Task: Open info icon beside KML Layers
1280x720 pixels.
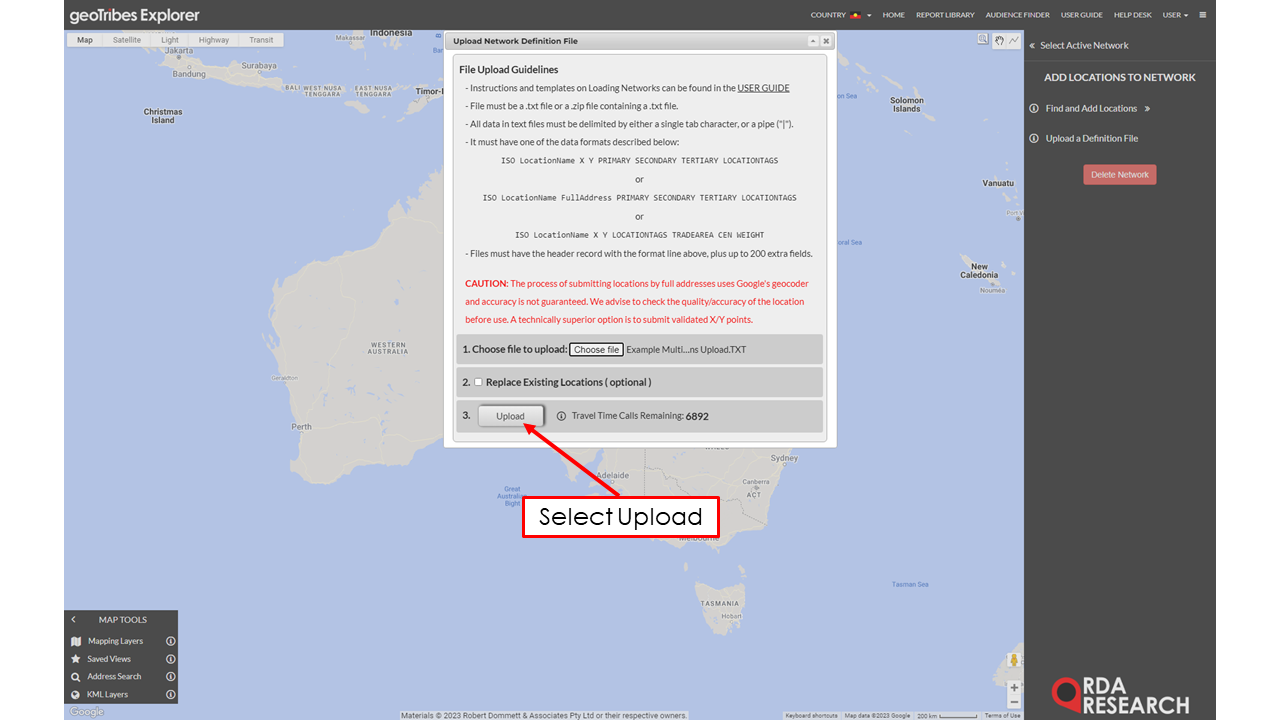Action: click(170, 695)
